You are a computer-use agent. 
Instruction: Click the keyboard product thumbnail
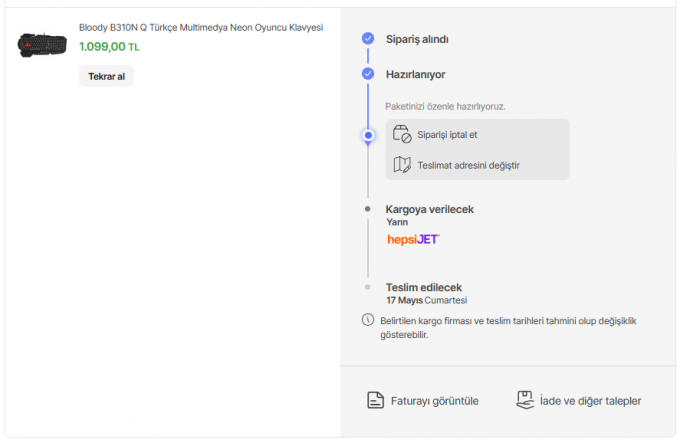point(42,45)
